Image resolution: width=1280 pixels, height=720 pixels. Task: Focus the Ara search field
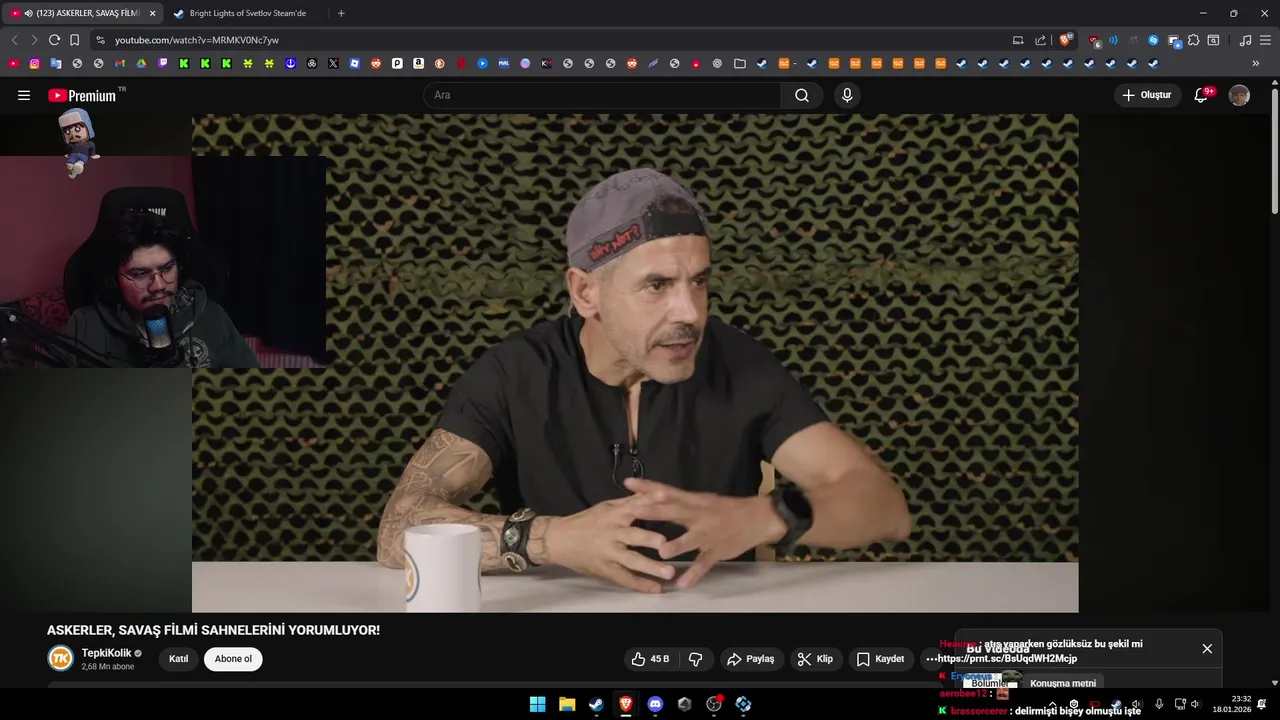point(602,95)
